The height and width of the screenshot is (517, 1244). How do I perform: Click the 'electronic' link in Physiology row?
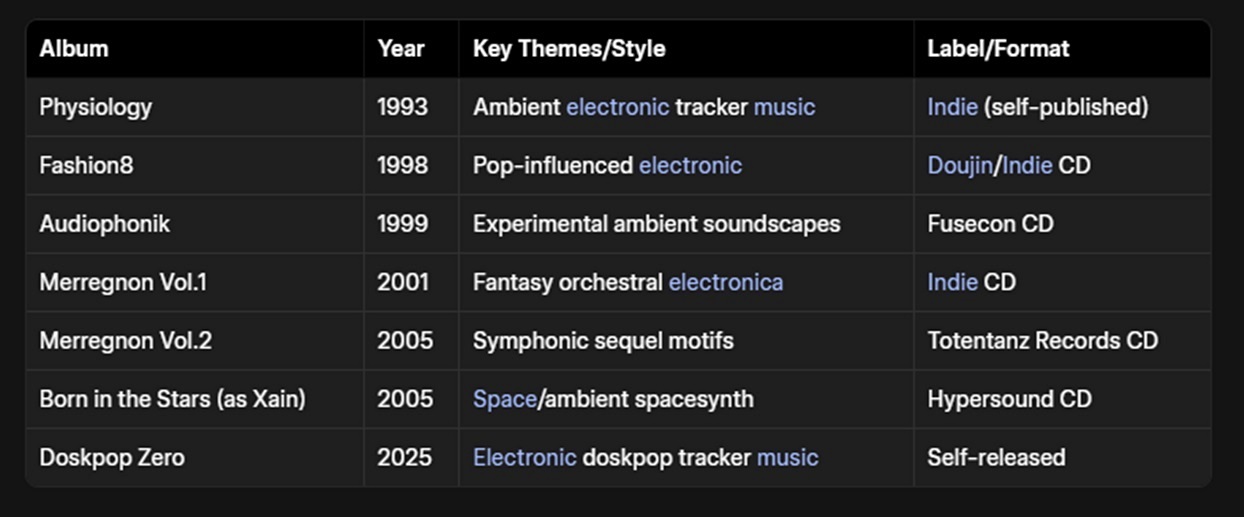[x=618, y=107]
